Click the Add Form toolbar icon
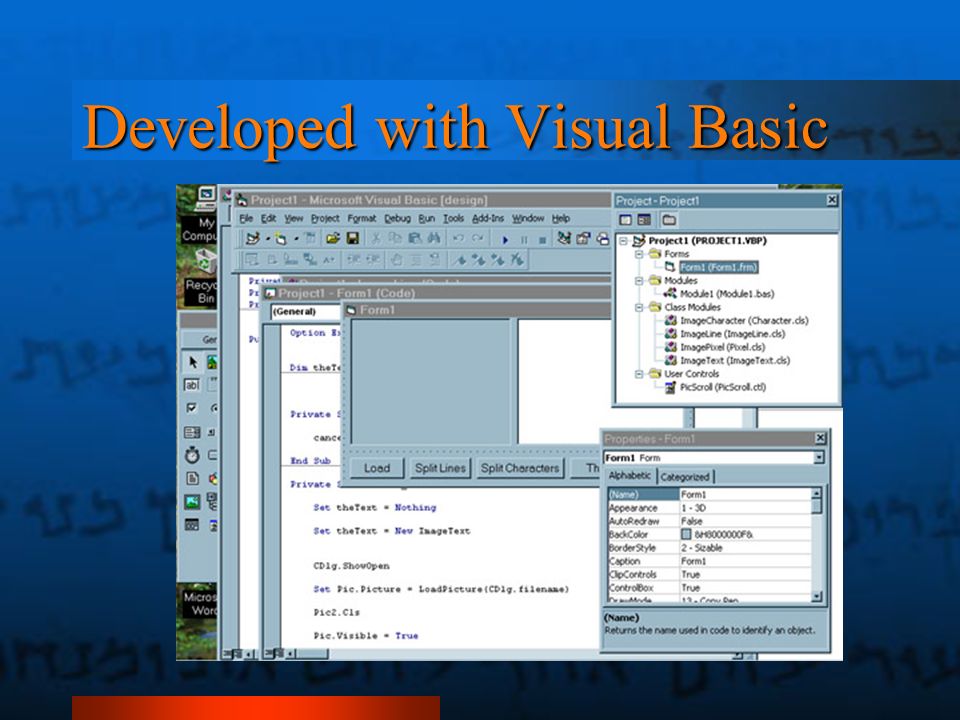The image size is (960, 720). coord(280,238)
